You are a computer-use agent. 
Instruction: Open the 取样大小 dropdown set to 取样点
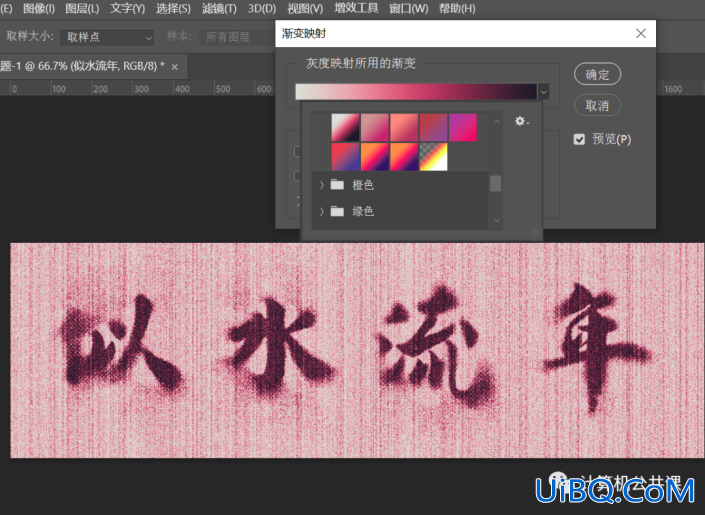click(107, 37)
